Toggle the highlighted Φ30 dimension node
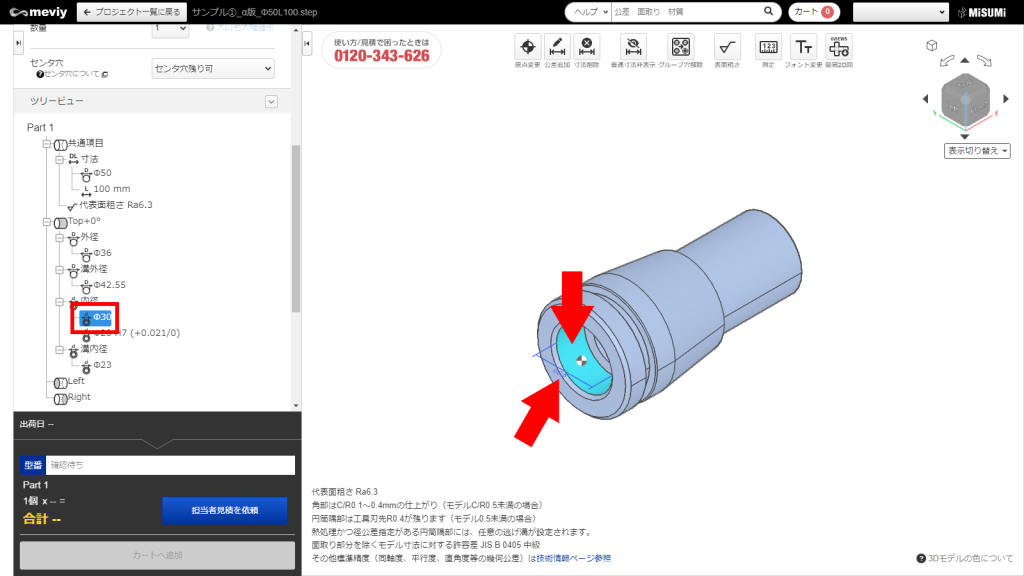1024x576 pixels. [97, 318]
